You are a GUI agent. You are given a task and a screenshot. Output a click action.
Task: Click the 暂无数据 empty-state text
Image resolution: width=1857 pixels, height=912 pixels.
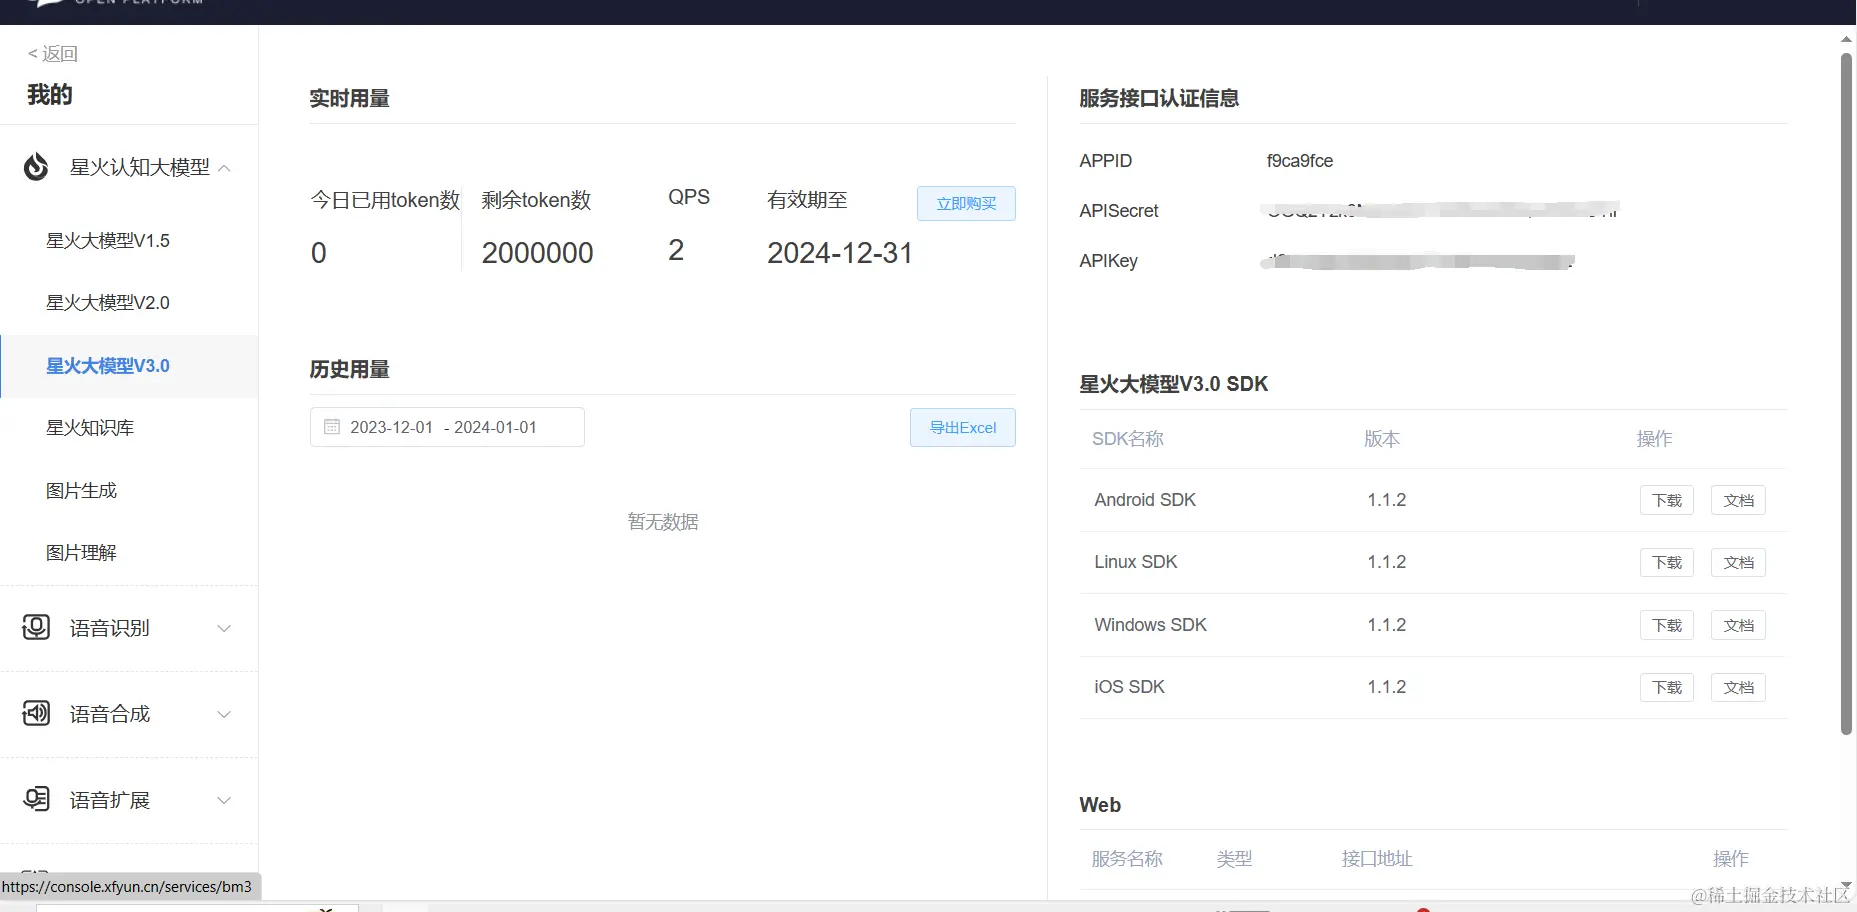tap(663, 521)
